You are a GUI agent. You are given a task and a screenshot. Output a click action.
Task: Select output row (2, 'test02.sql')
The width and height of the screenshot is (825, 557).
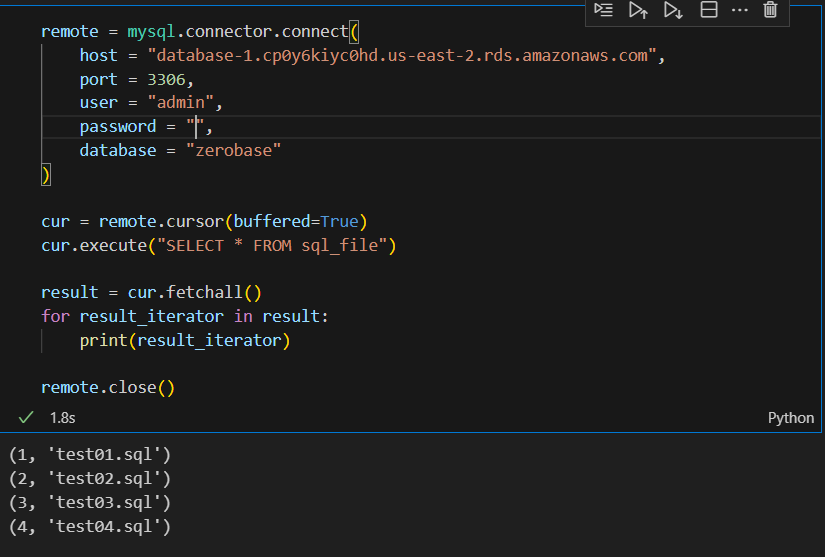click(x=90, y=479)
